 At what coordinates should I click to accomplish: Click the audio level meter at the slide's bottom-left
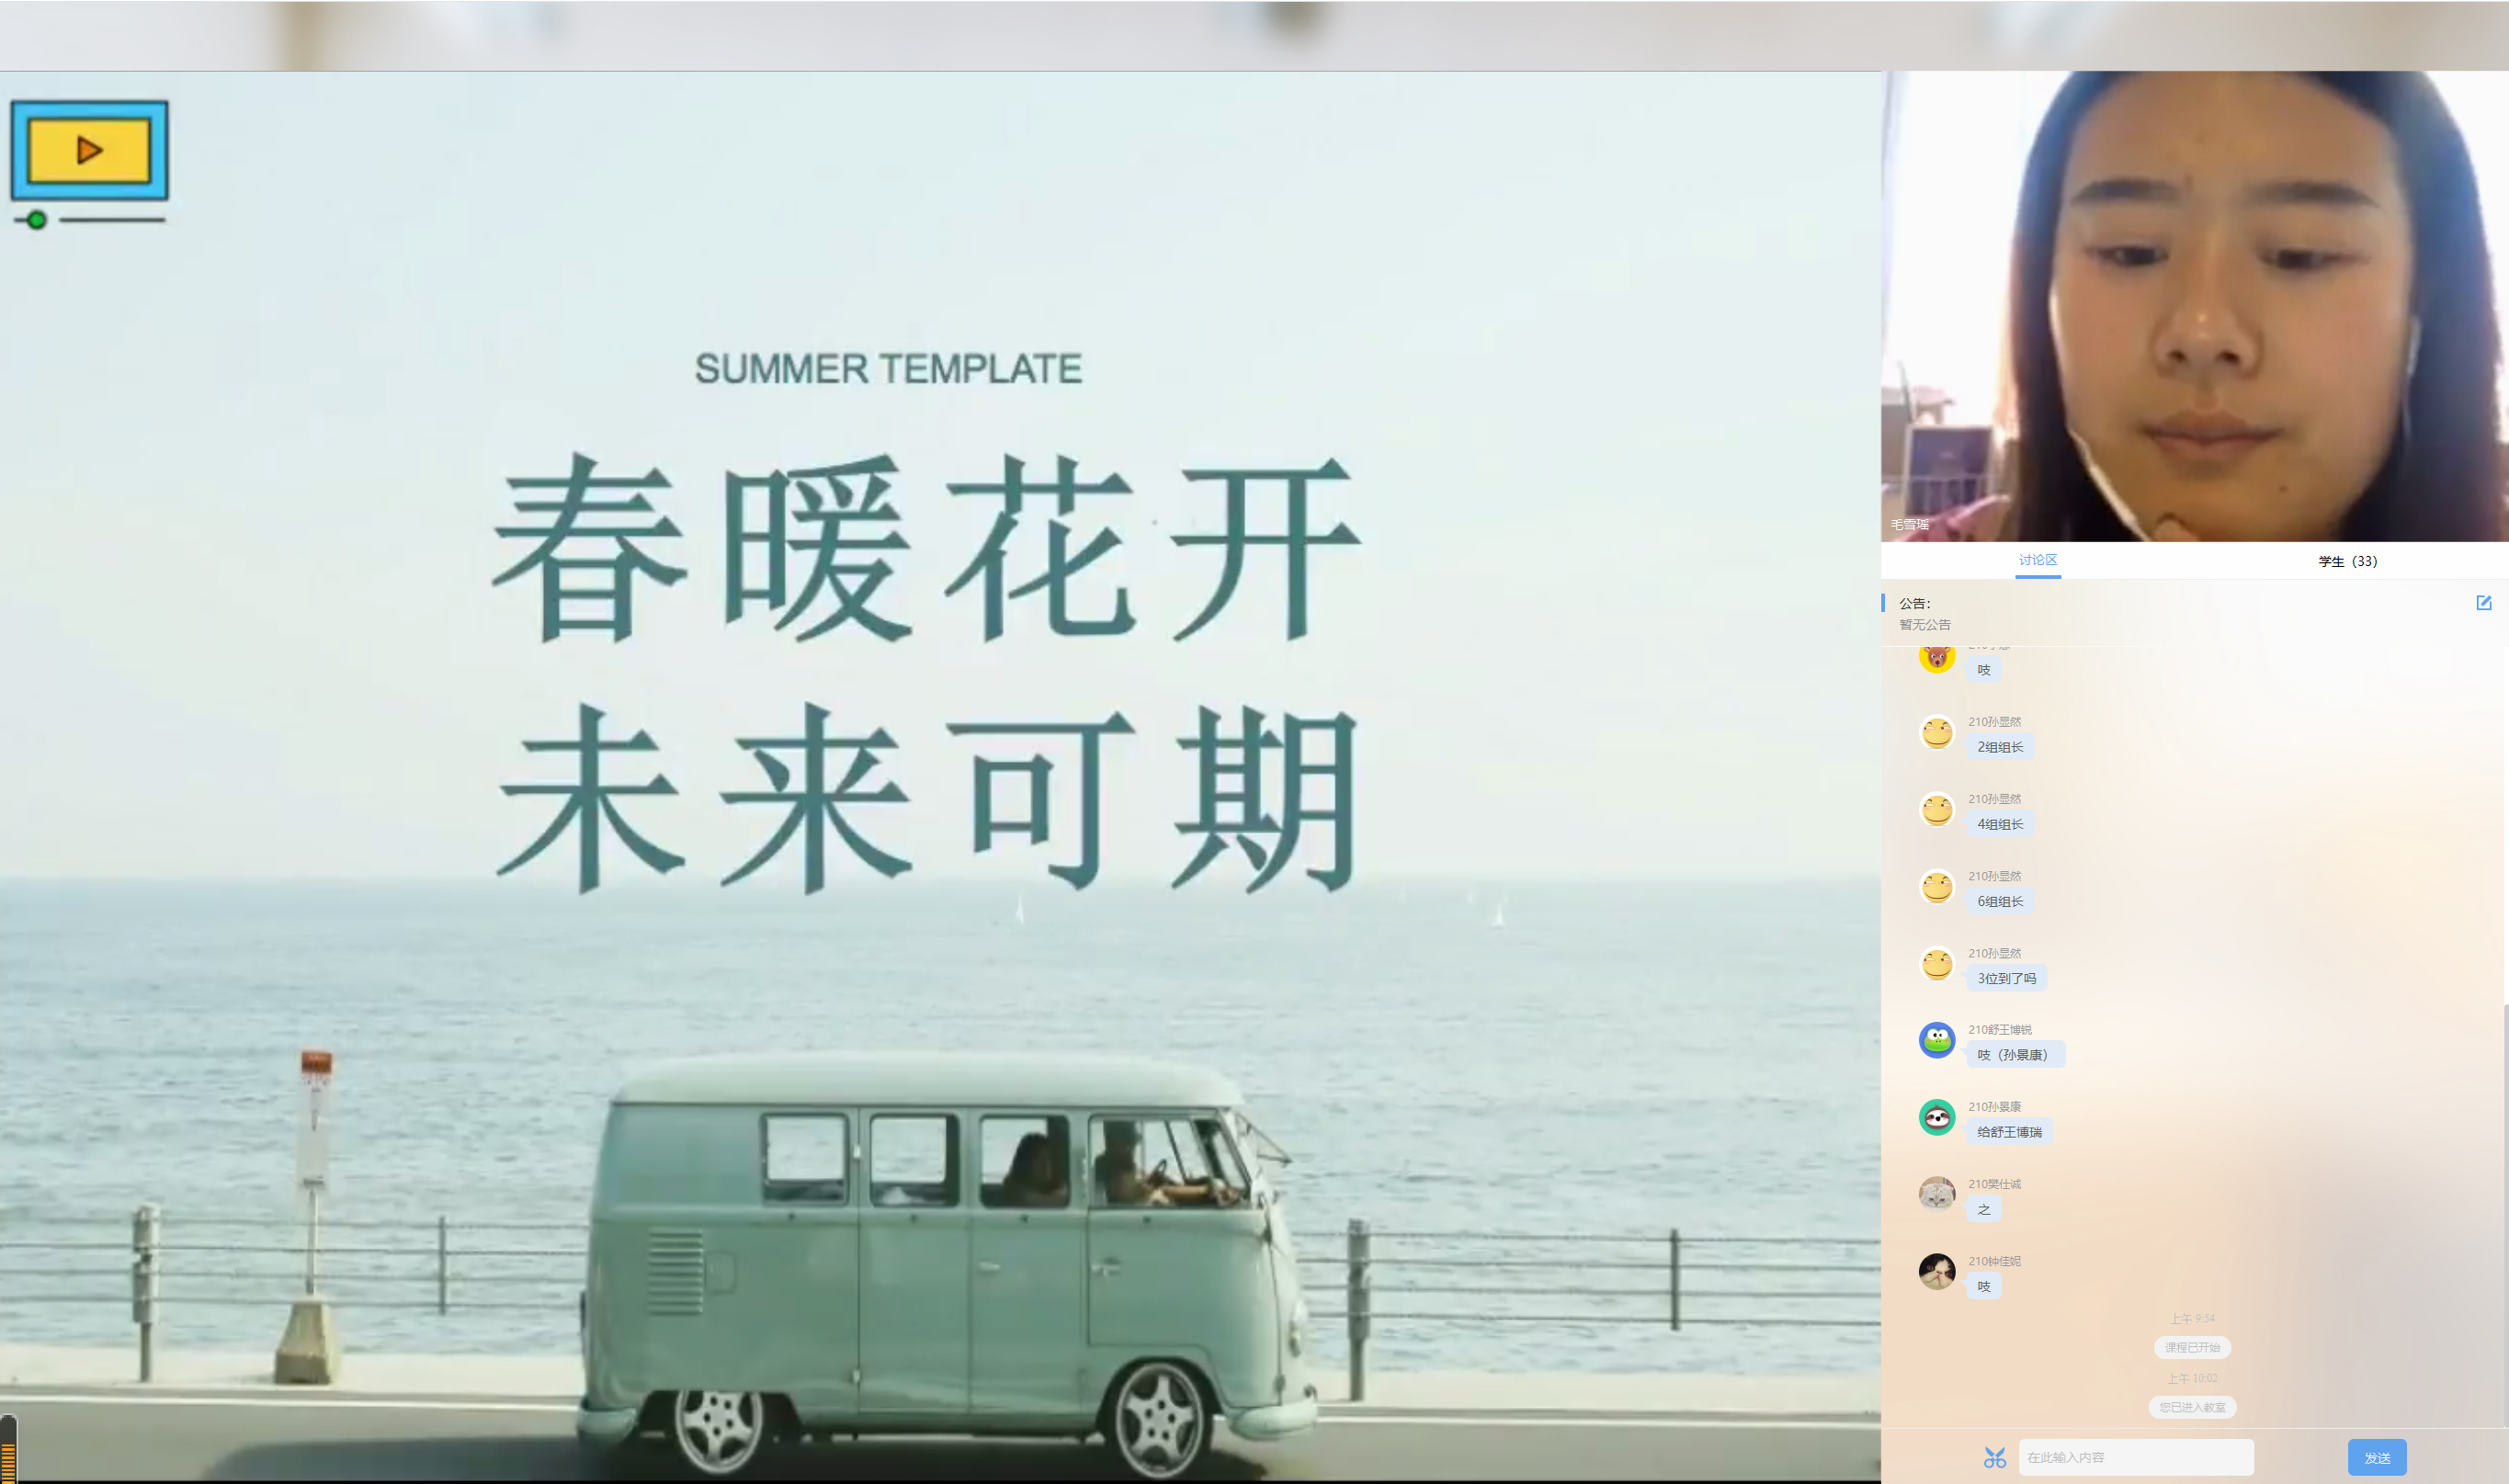pos(8,1451)
